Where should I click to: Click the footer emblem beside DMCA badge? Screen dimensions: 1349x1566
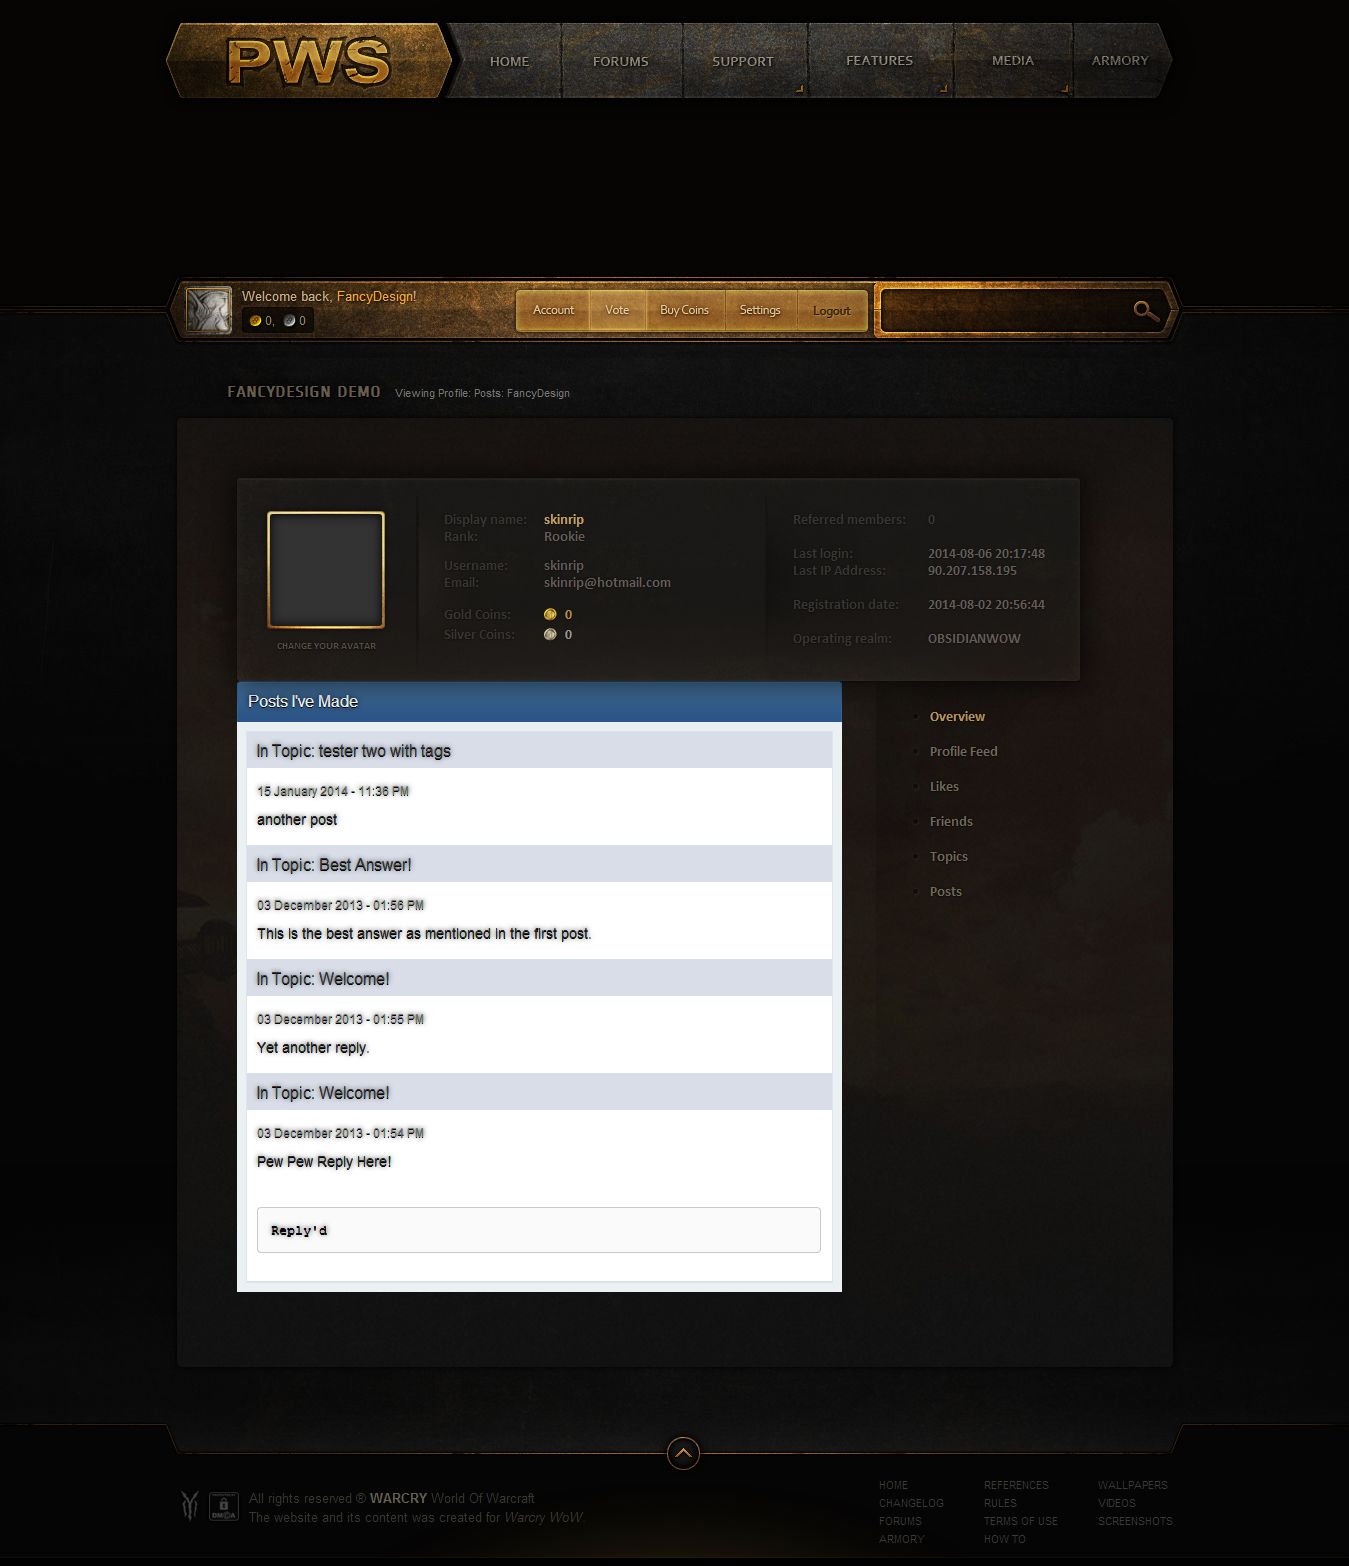tap(189, 1506)
